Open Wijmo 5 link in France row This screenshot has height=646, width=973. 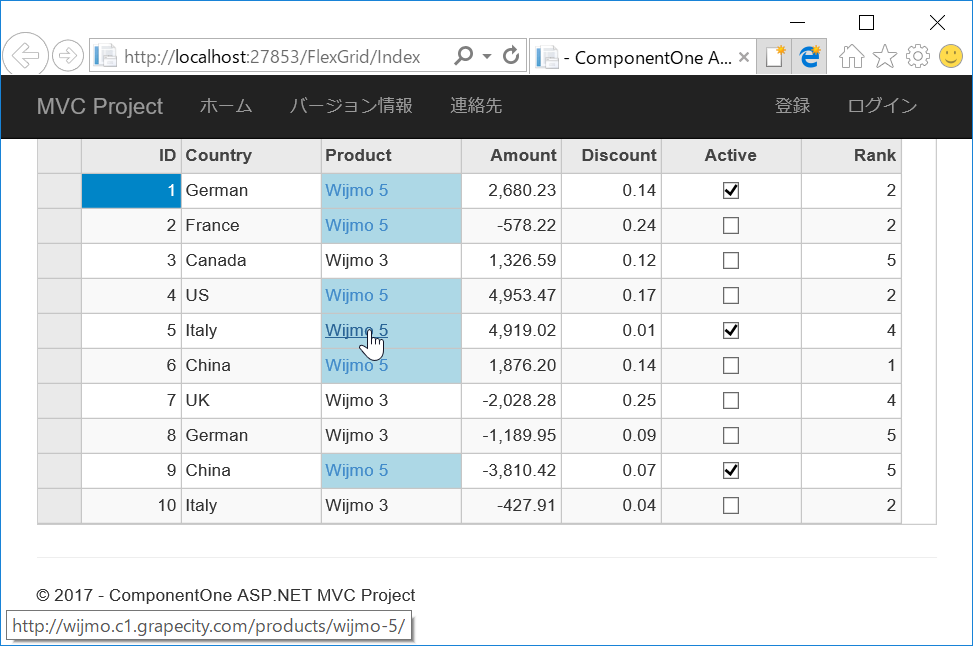click(x=356, y=225)
